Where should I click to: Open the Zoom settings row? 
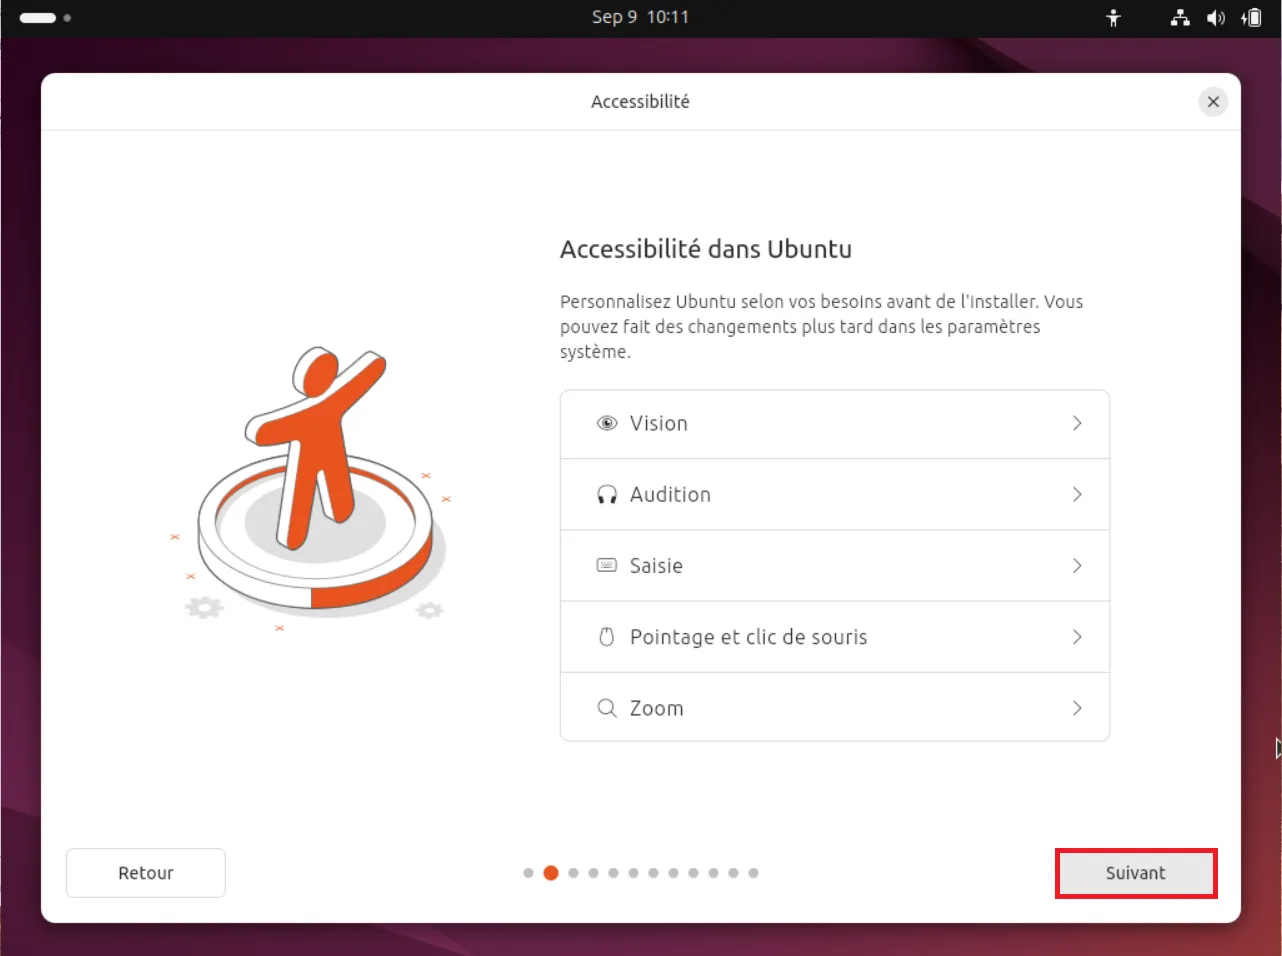click(x=835, y=707)
